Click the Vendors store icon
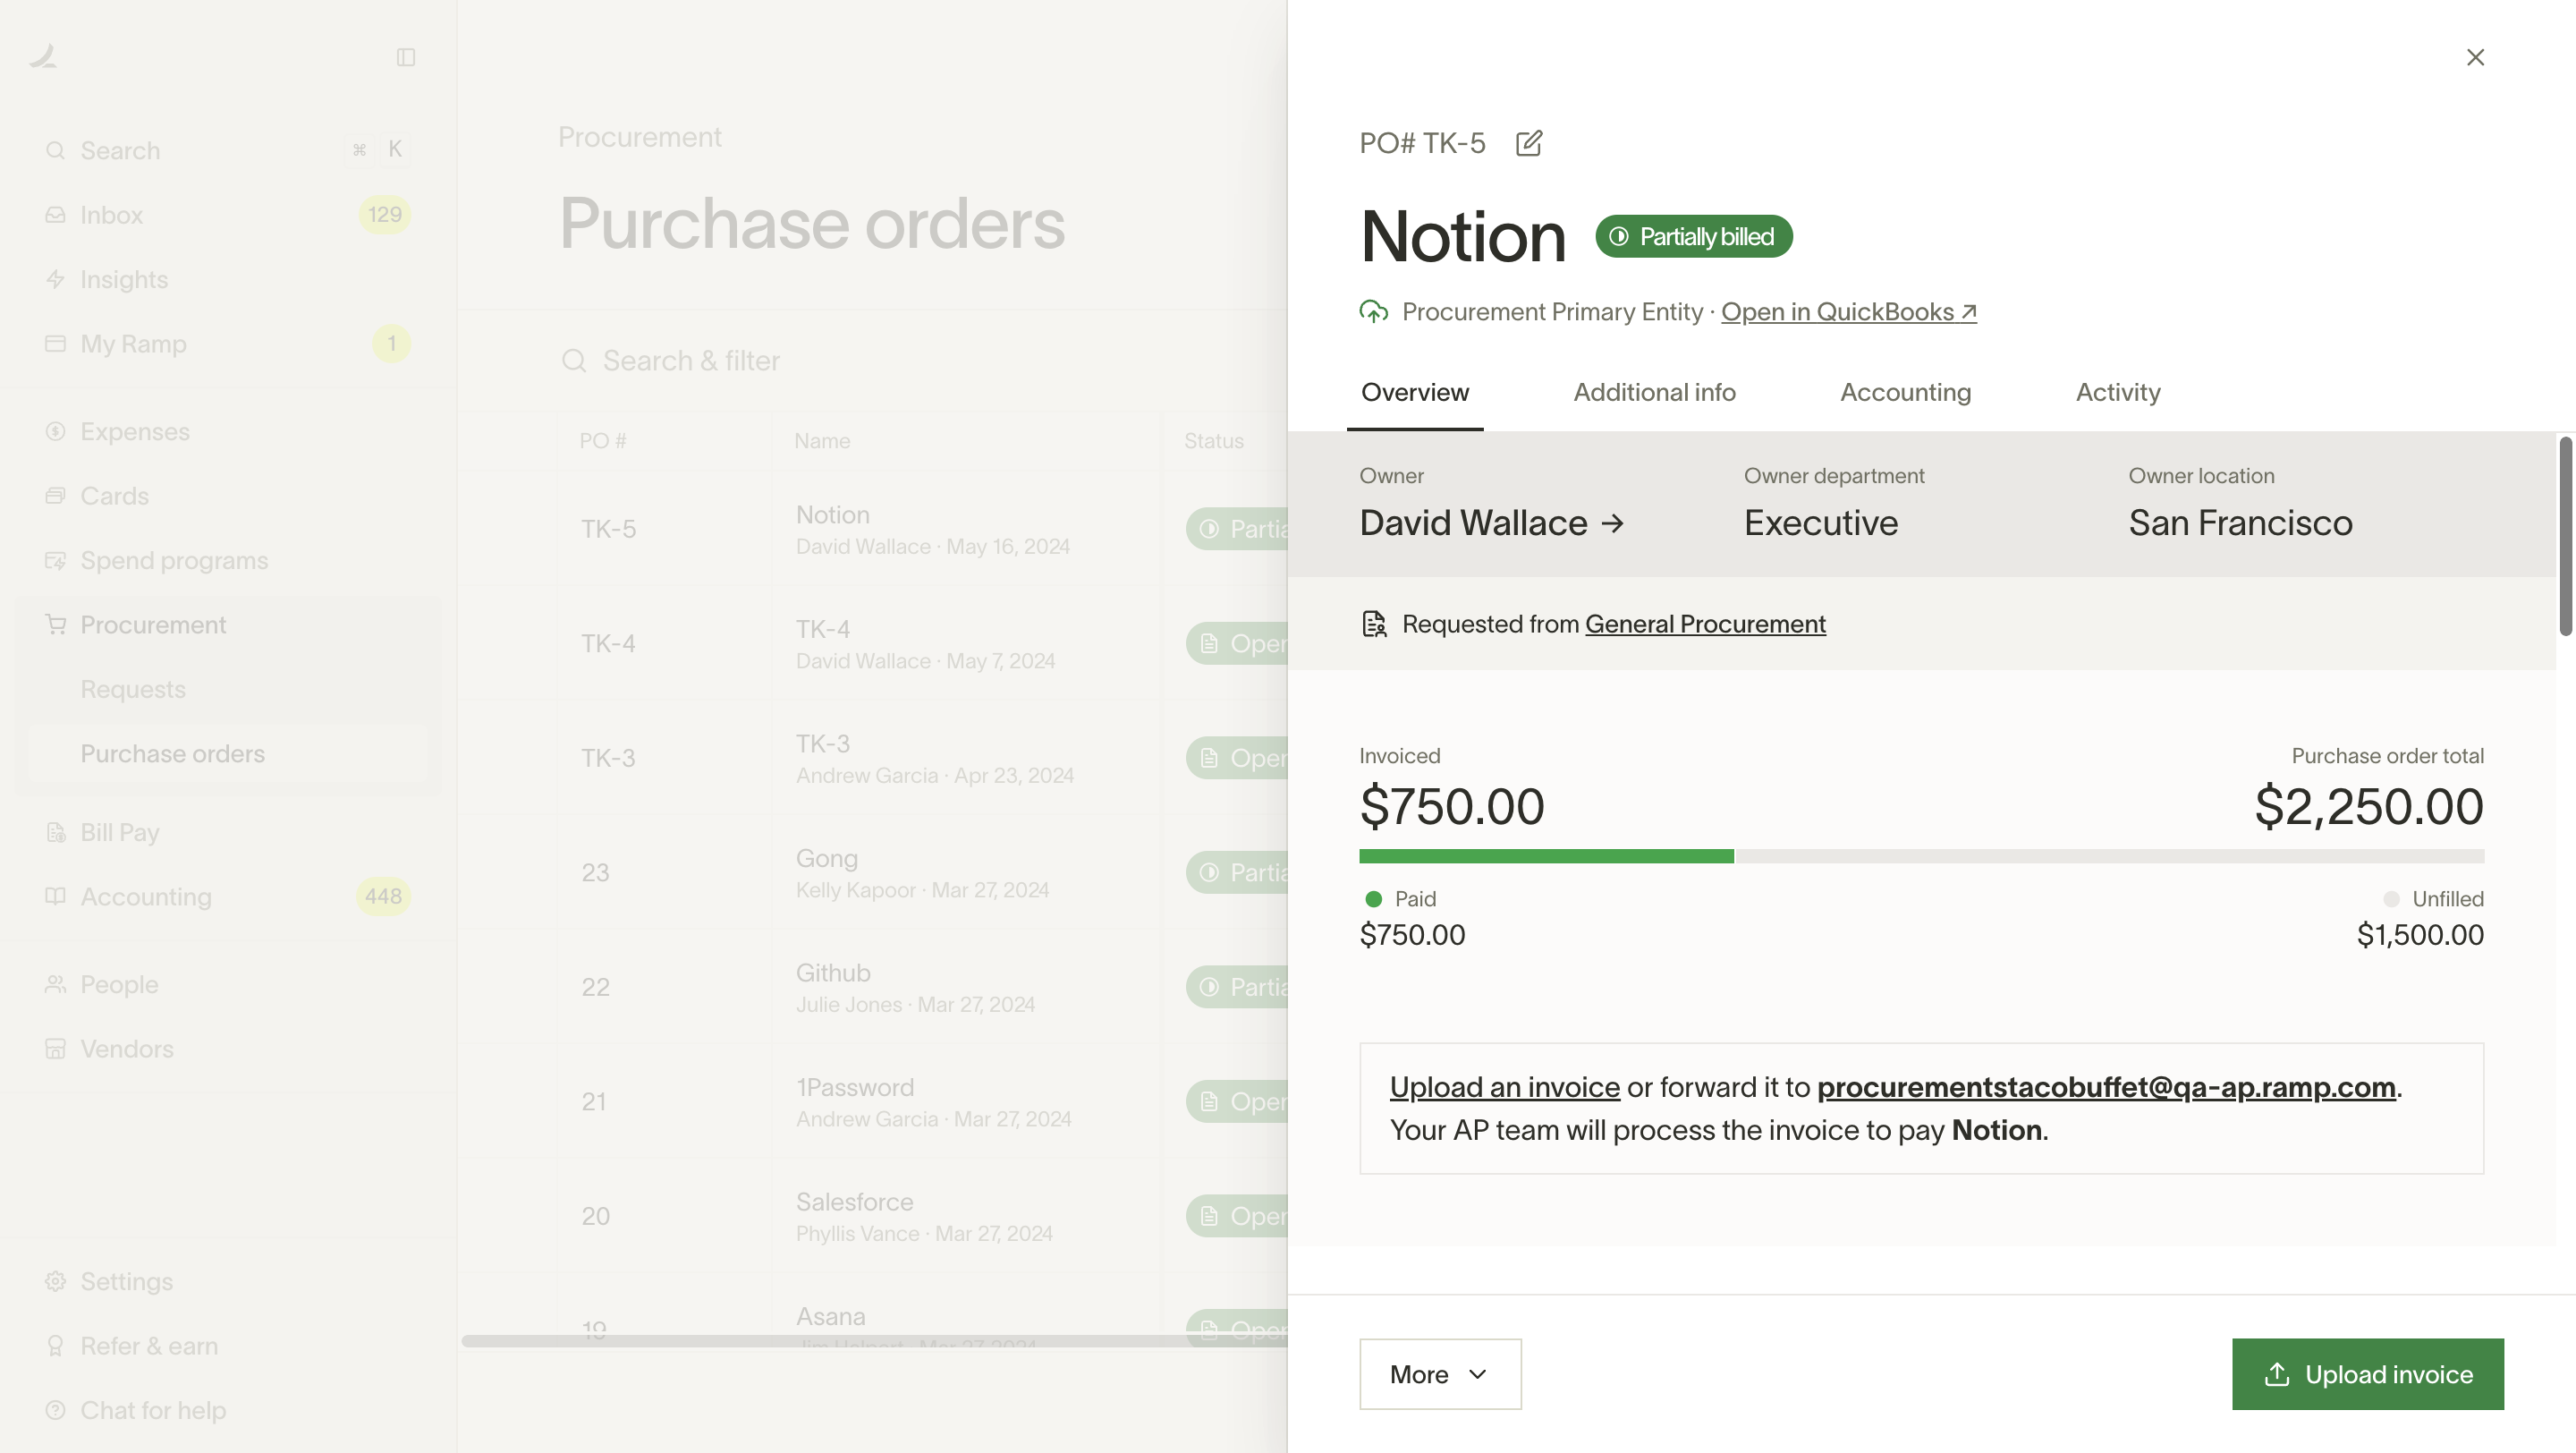Screen dimensions: 2576x1453 pos(56,1049)
